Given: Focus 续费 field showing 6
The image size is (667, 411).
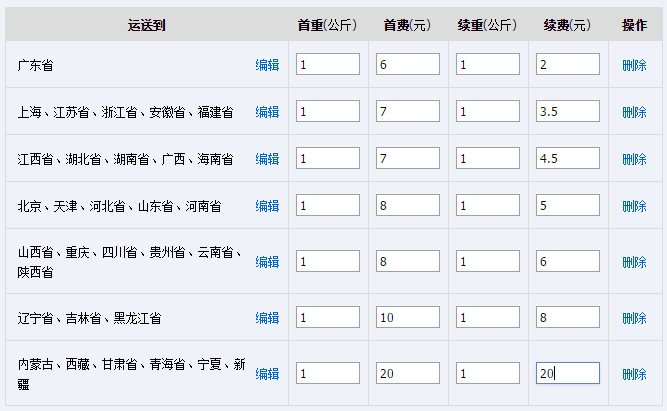Looking at the screenshot, I should pyautogui.click(x=568, y=261).
